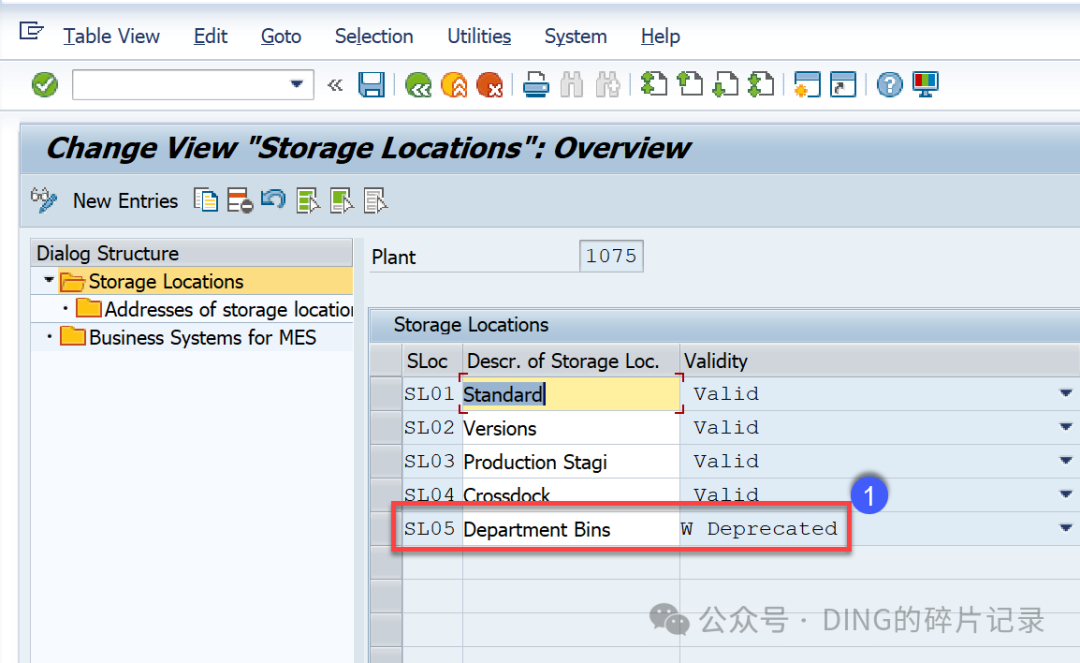Image resolution: width=1080 pixels, height=663 pixels.
Task: Collapse the command field with double-chevron icon
Action: tap(335, 85)
